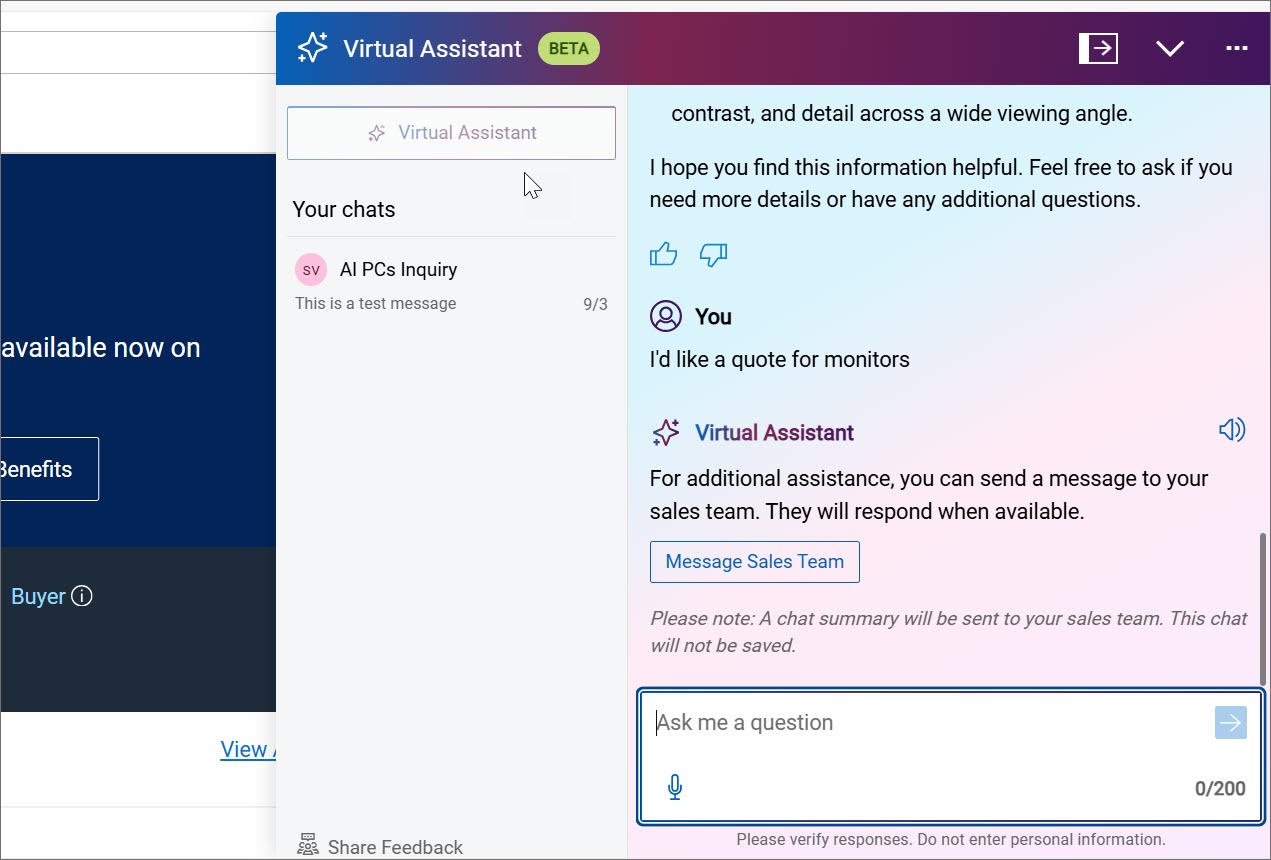The image size is (1271, 860).
Task: Click the thumbs up feedback icon
Action: [x=663, y=255]
